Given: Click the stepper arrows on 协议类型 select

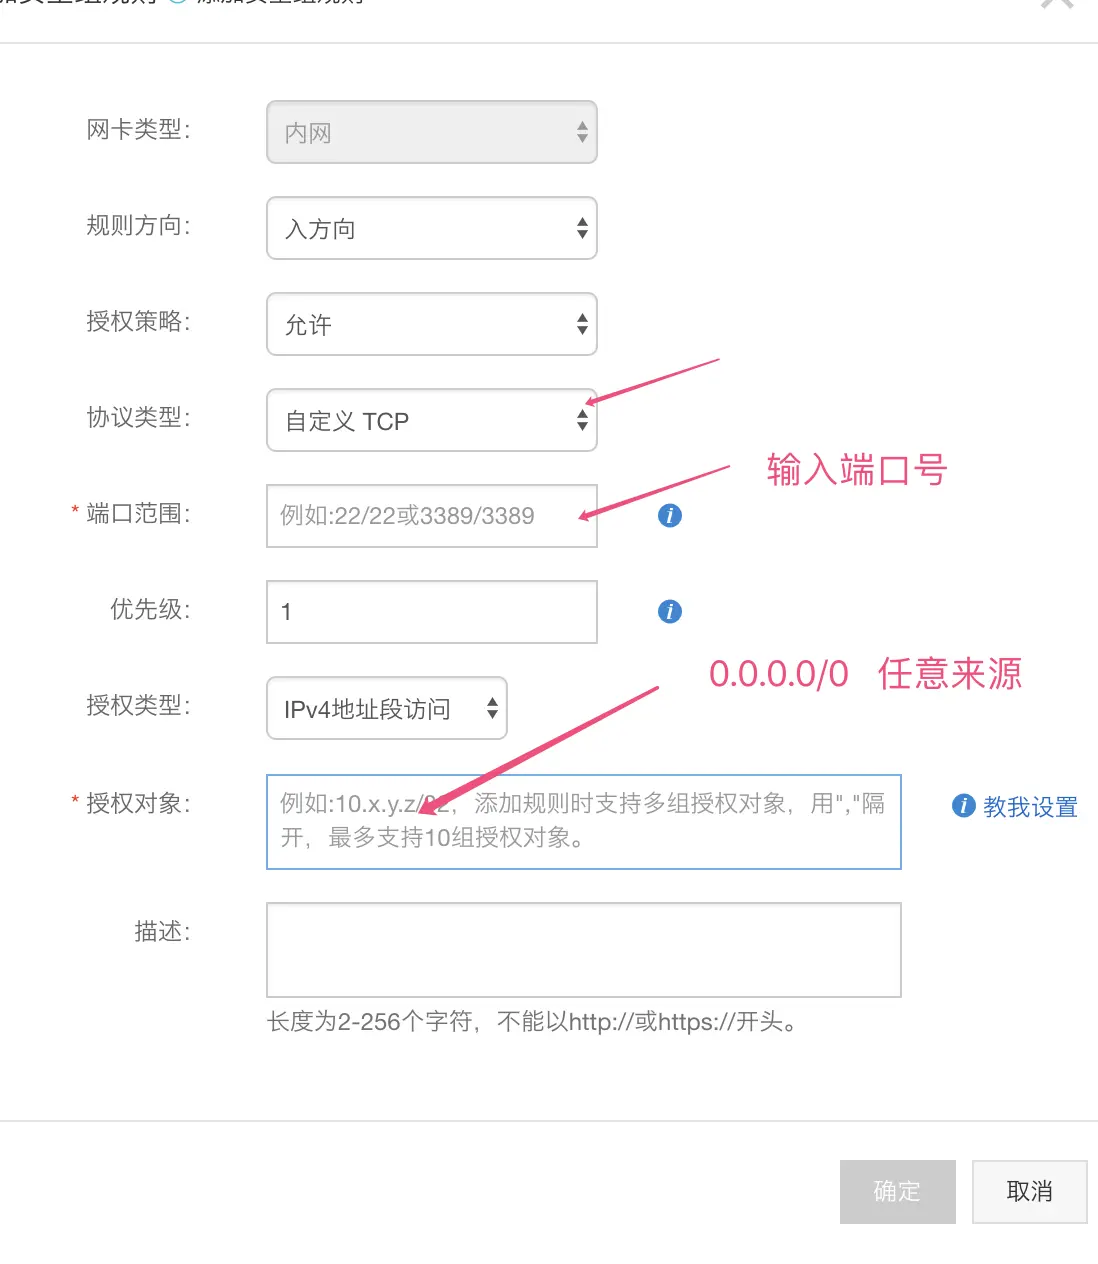Looking at the screenshot, I should coord(582,420).
